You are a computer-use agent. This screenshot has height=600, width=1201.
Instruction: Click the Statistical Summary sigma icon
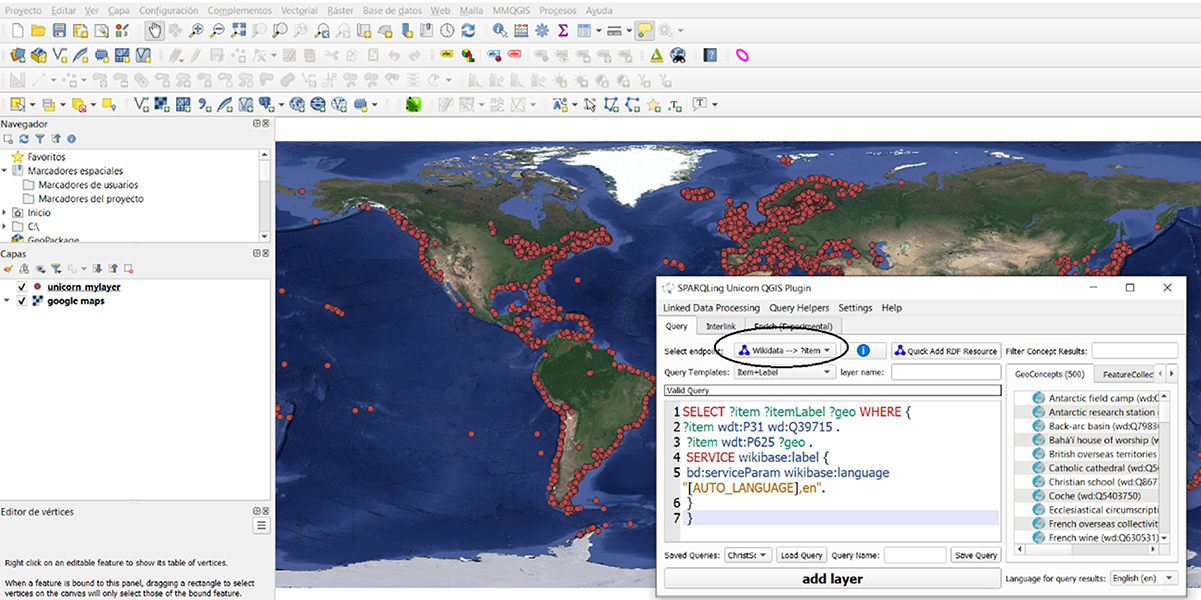point(563,31)
